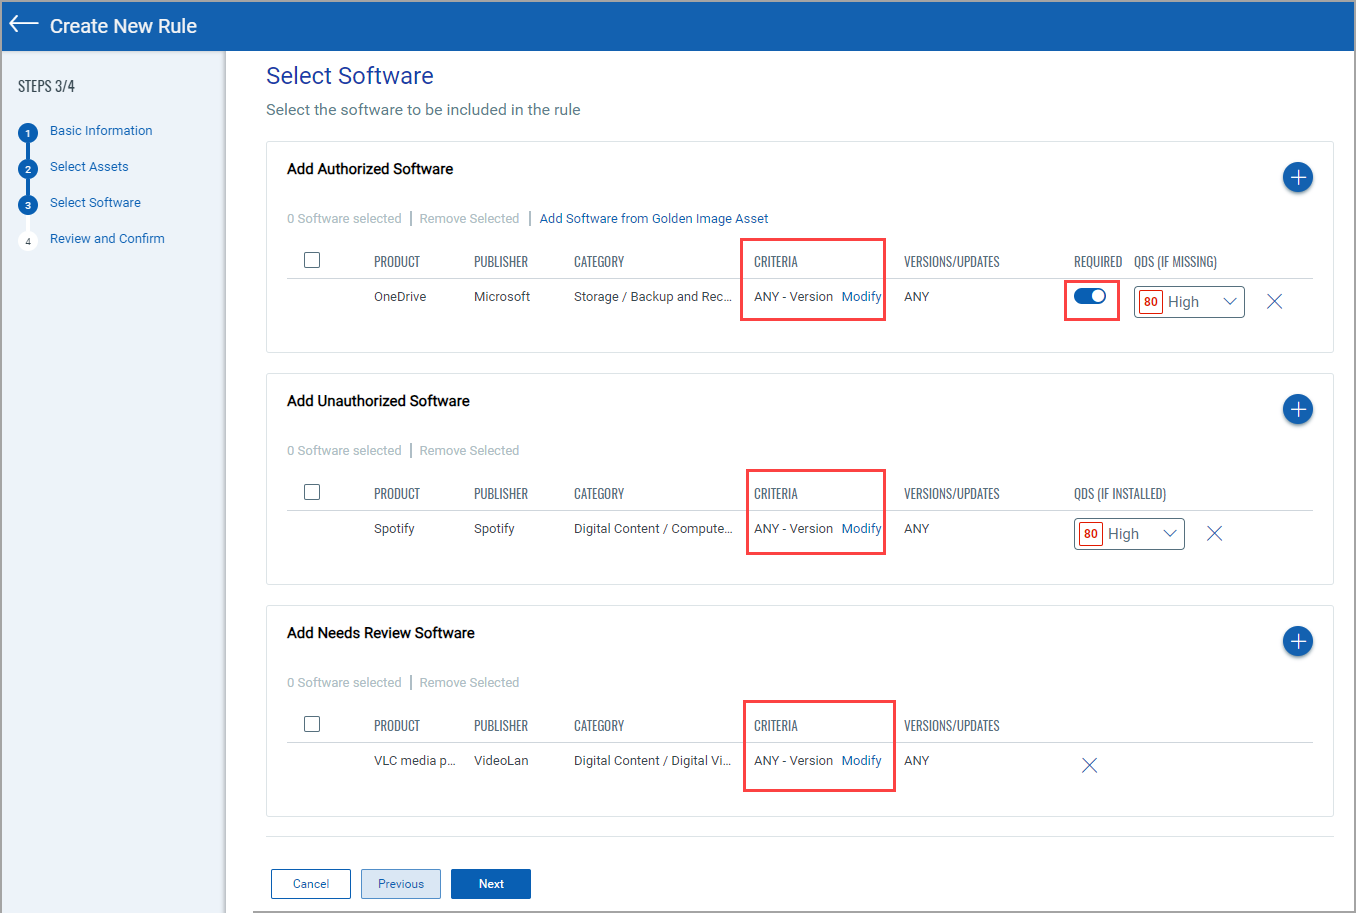
Task: Select the VLC media p... product cell
Action: (414, 760)
